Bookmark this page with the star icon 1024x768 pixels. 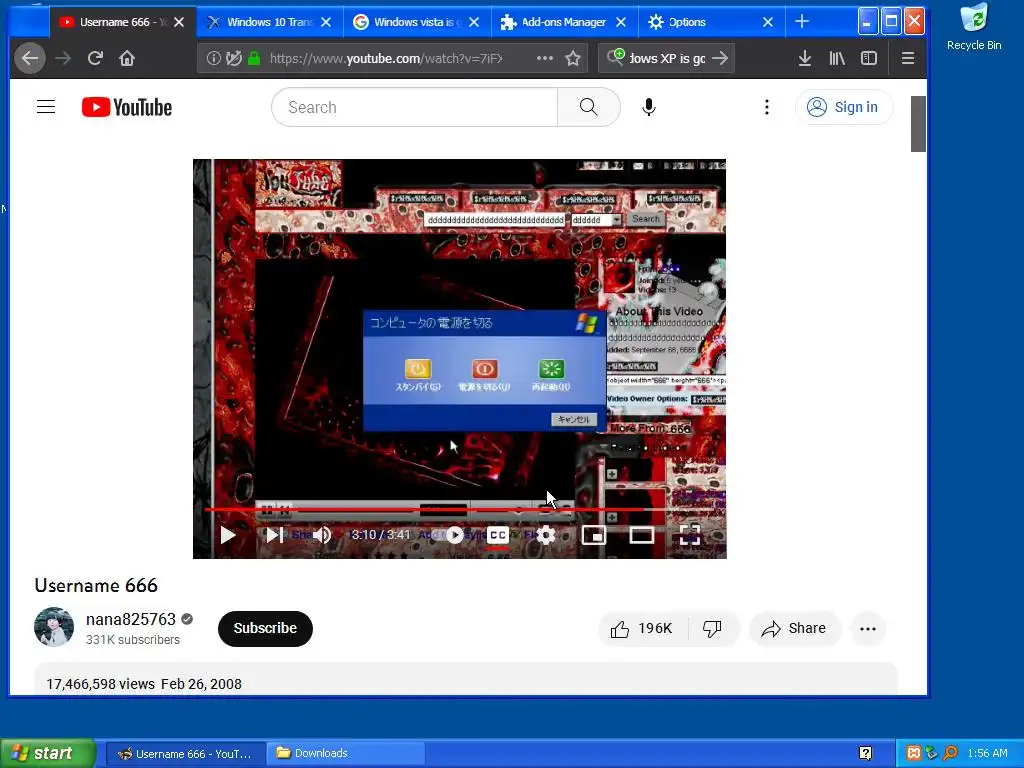573,58
